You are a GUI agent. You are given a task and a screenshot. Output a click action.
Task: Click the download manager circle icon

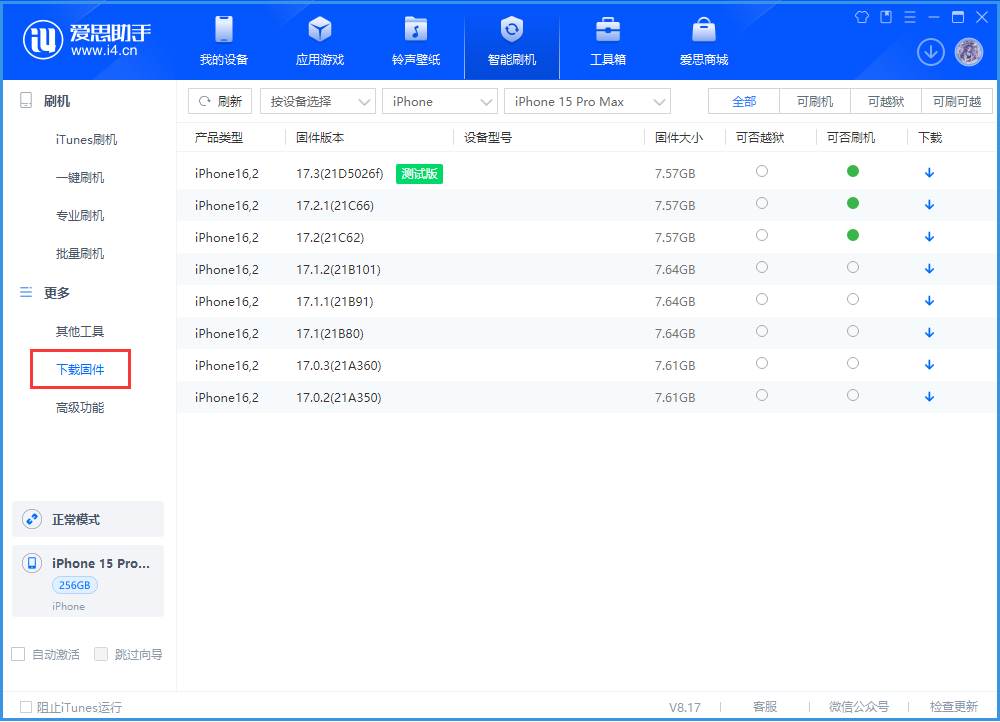(x=930, y=51)
